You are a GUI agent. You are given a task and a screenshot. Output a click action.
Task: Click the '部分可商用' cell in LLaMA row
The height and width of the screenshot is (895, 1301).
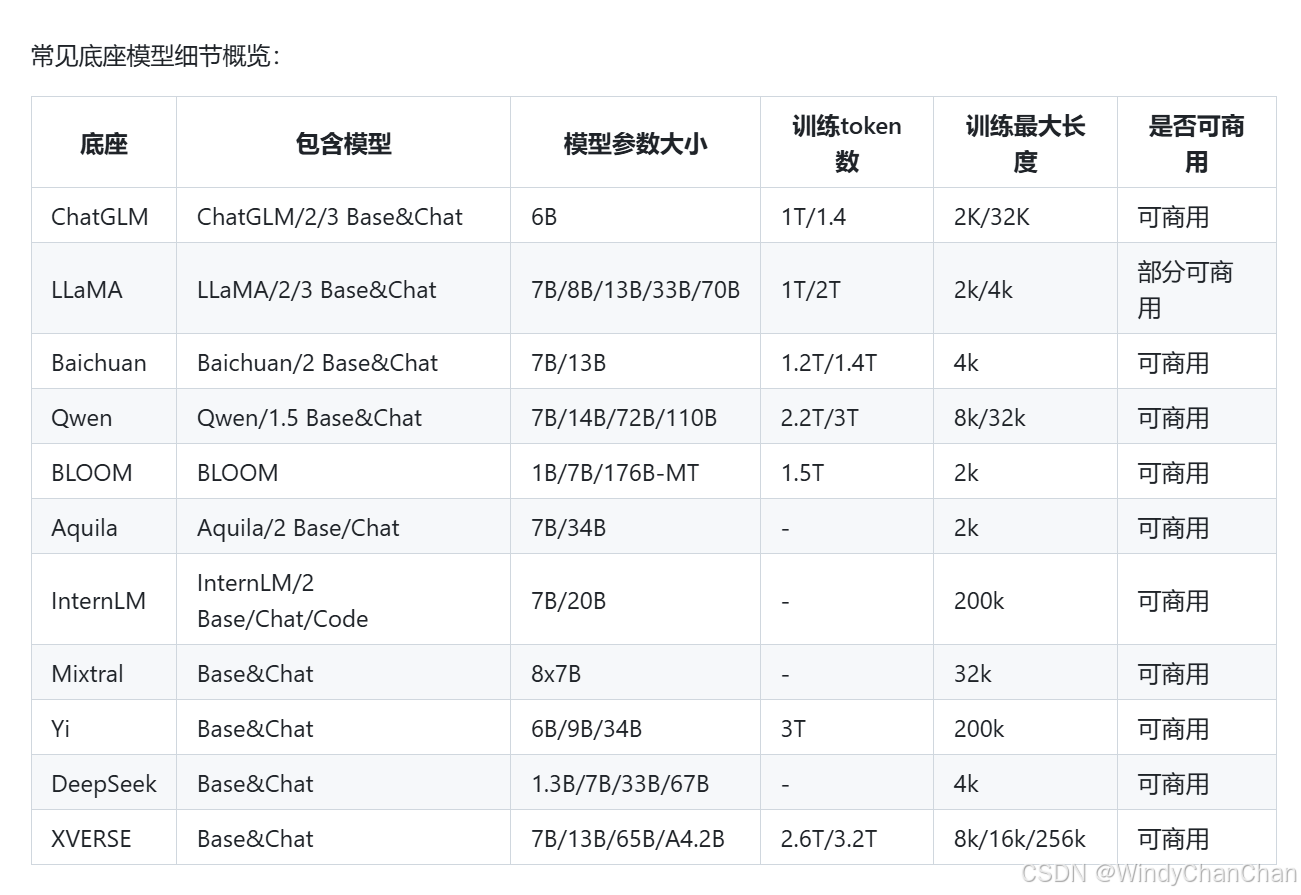pyautogui.click(x=1197, y=289)
